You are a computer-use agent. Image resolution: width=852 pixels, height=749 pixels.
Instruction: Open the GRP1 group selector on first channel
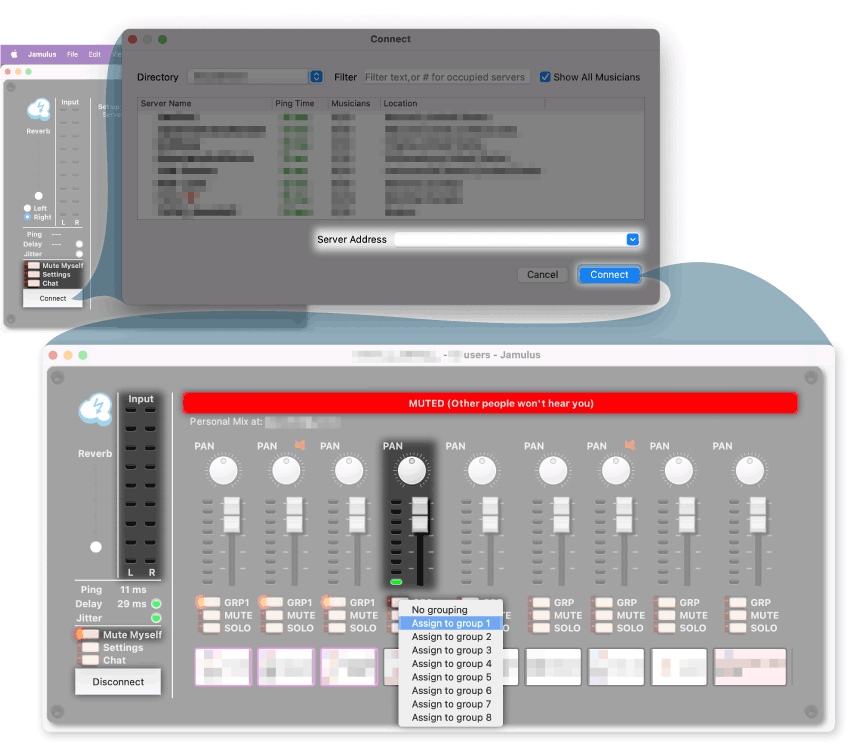click(x=206, y=603)
